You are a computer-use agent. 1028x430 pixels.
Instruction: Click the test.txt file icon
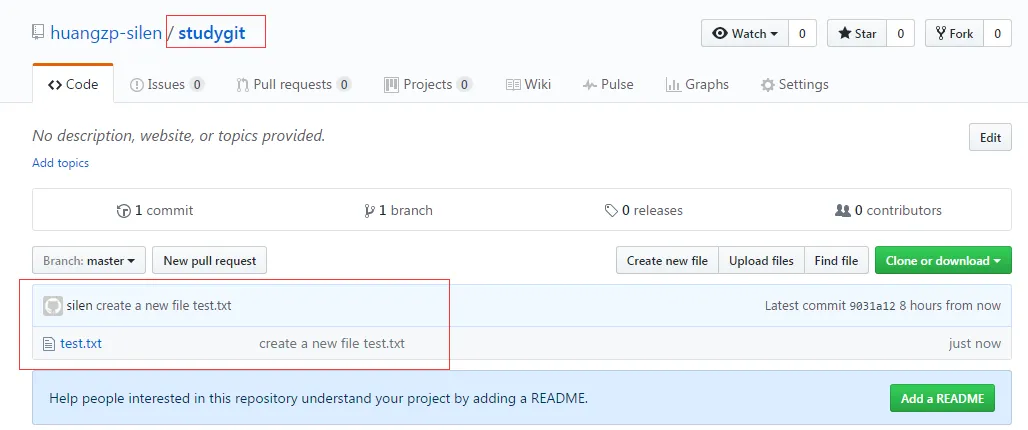48,344
